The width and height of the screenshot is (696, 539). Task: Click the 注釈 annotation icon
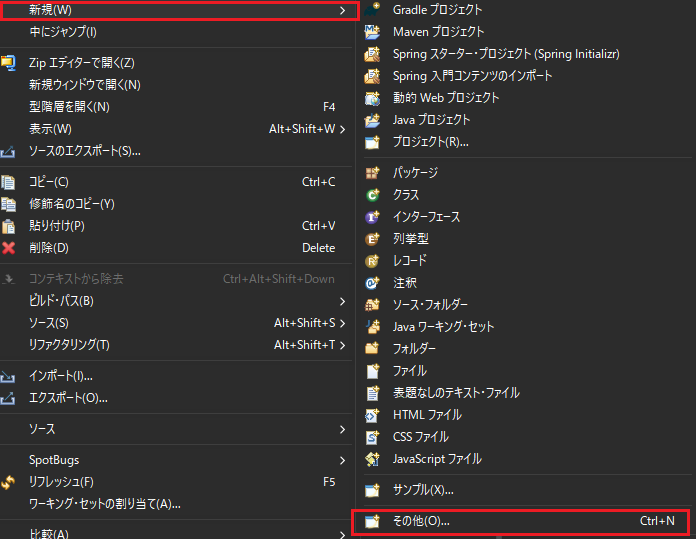(x=372, y=283)
